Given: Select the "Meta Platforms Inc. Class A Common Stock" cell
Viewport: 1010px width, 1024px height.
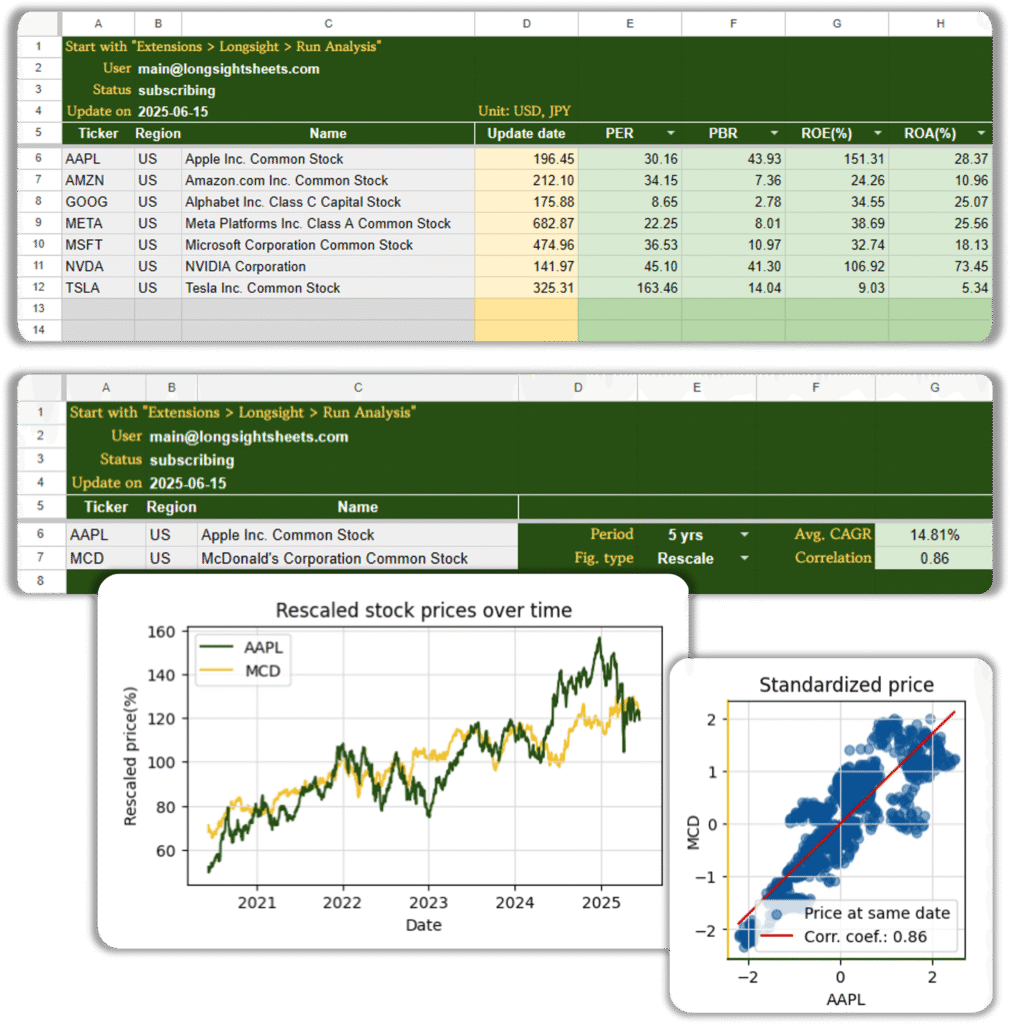Looking at the screenshot, I should pos(328,223).
